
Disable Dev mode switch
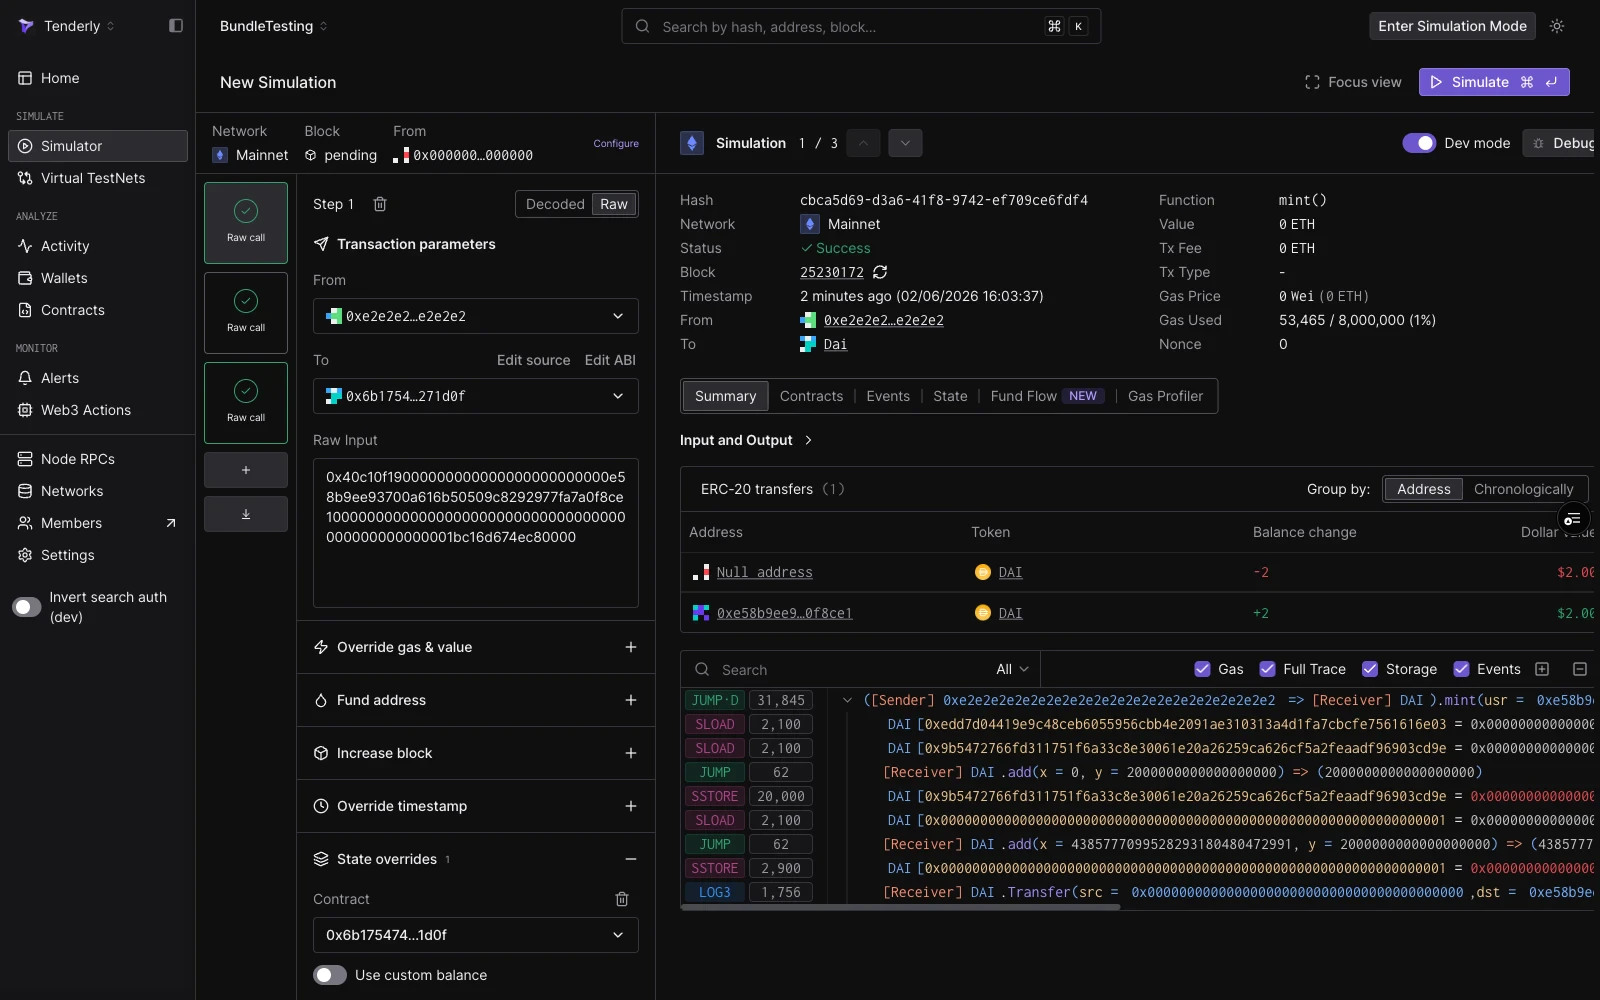[1419, 143]
